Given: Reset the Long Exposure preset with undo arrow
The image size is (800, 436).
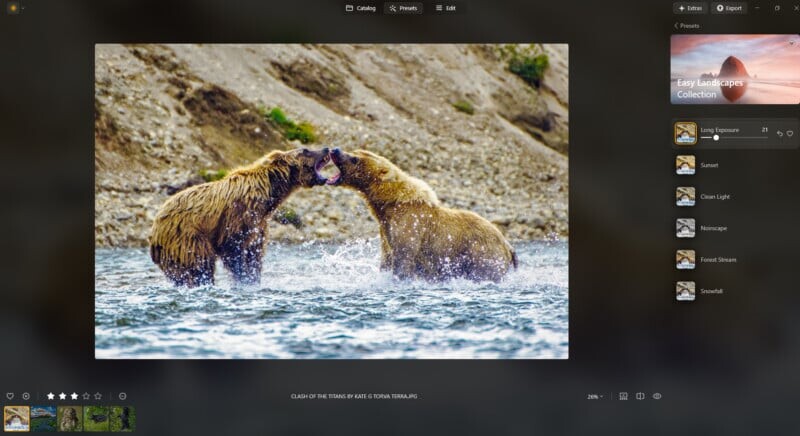Looking at the screenshot, I should pyautogui.click(x=780, y=133).
